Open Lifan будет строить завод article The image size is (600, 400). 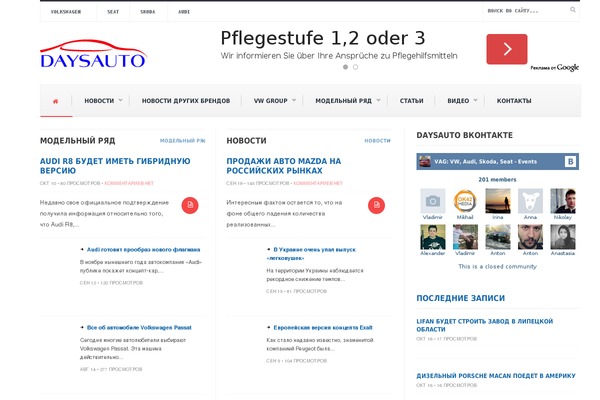pyautogui.click(x=484, y=325)
